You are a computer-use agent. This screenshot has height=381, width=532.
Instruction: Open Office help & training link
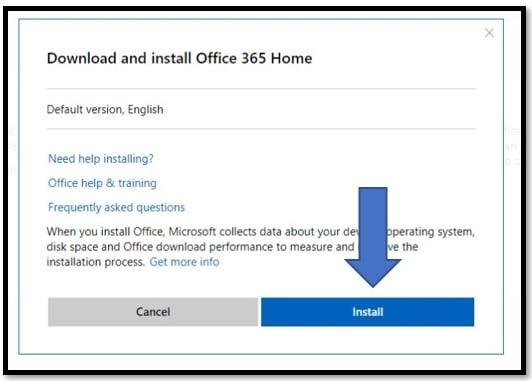click(102, 183)
